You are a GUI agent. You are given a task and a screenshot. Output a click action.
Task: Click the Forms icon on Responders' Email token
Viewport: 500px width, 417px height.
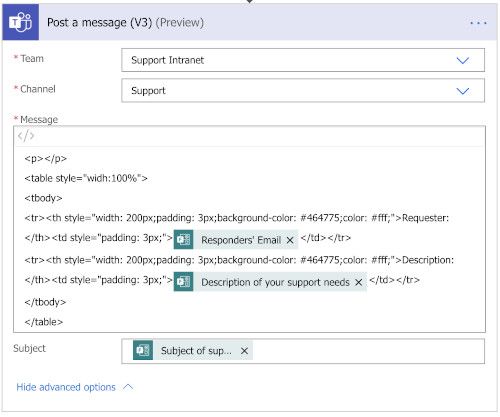point(183,240)
